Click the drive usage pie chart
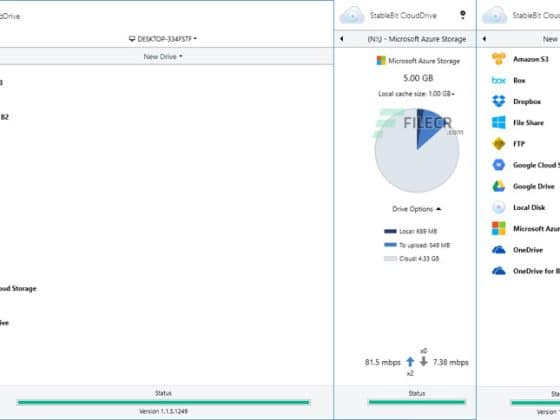 417,150
